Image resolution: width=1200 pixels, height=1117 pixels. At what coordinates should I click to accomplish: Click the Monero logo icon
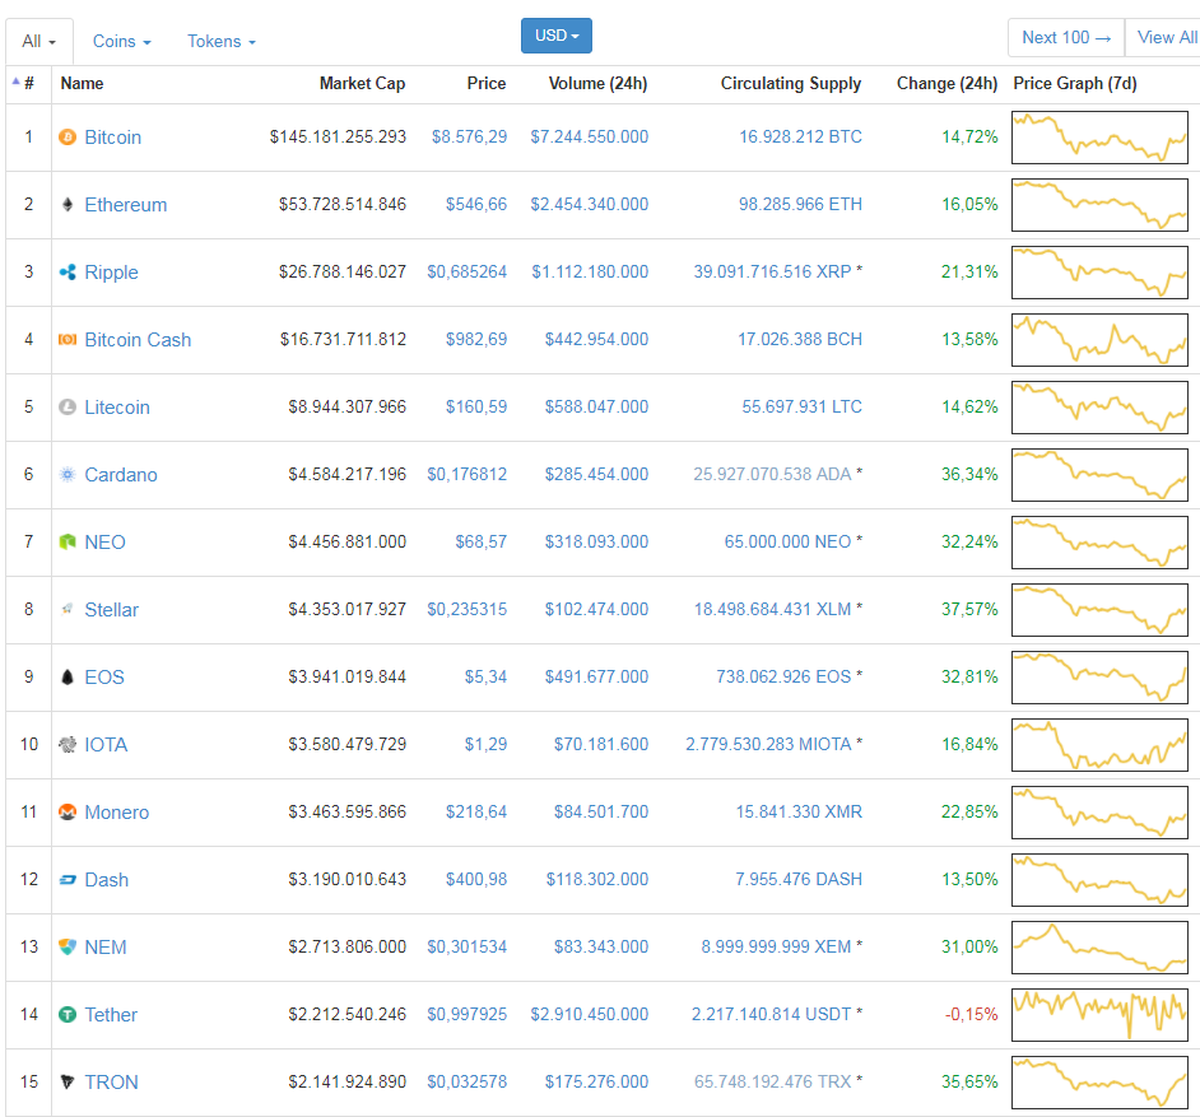[67, 812]
